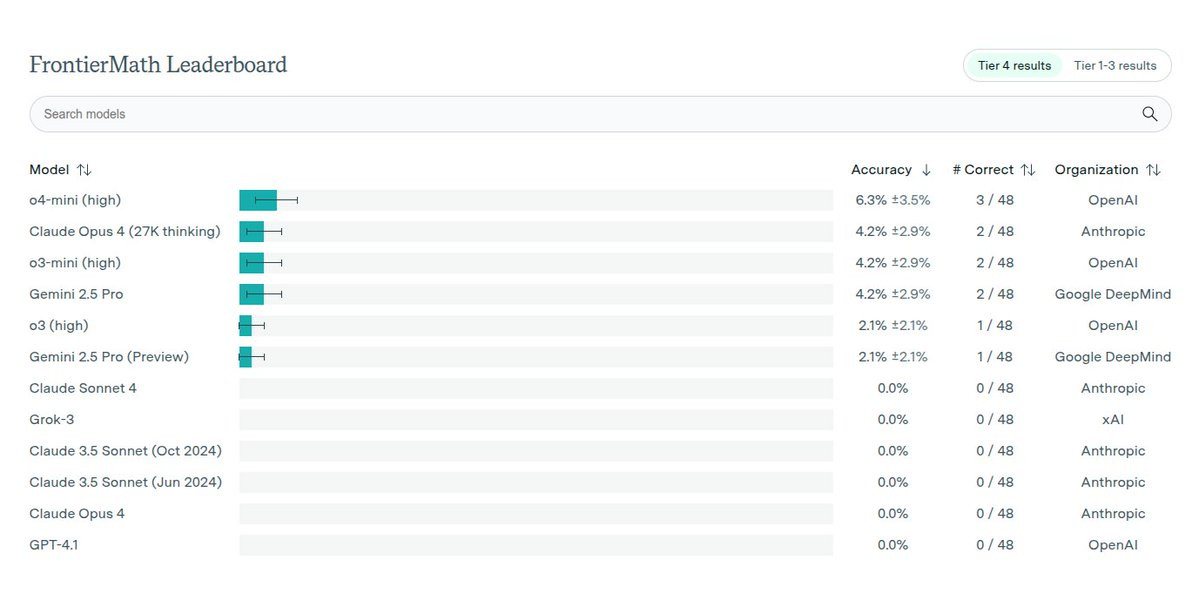Click the 3 / 48 correct count

click(995, 200)
